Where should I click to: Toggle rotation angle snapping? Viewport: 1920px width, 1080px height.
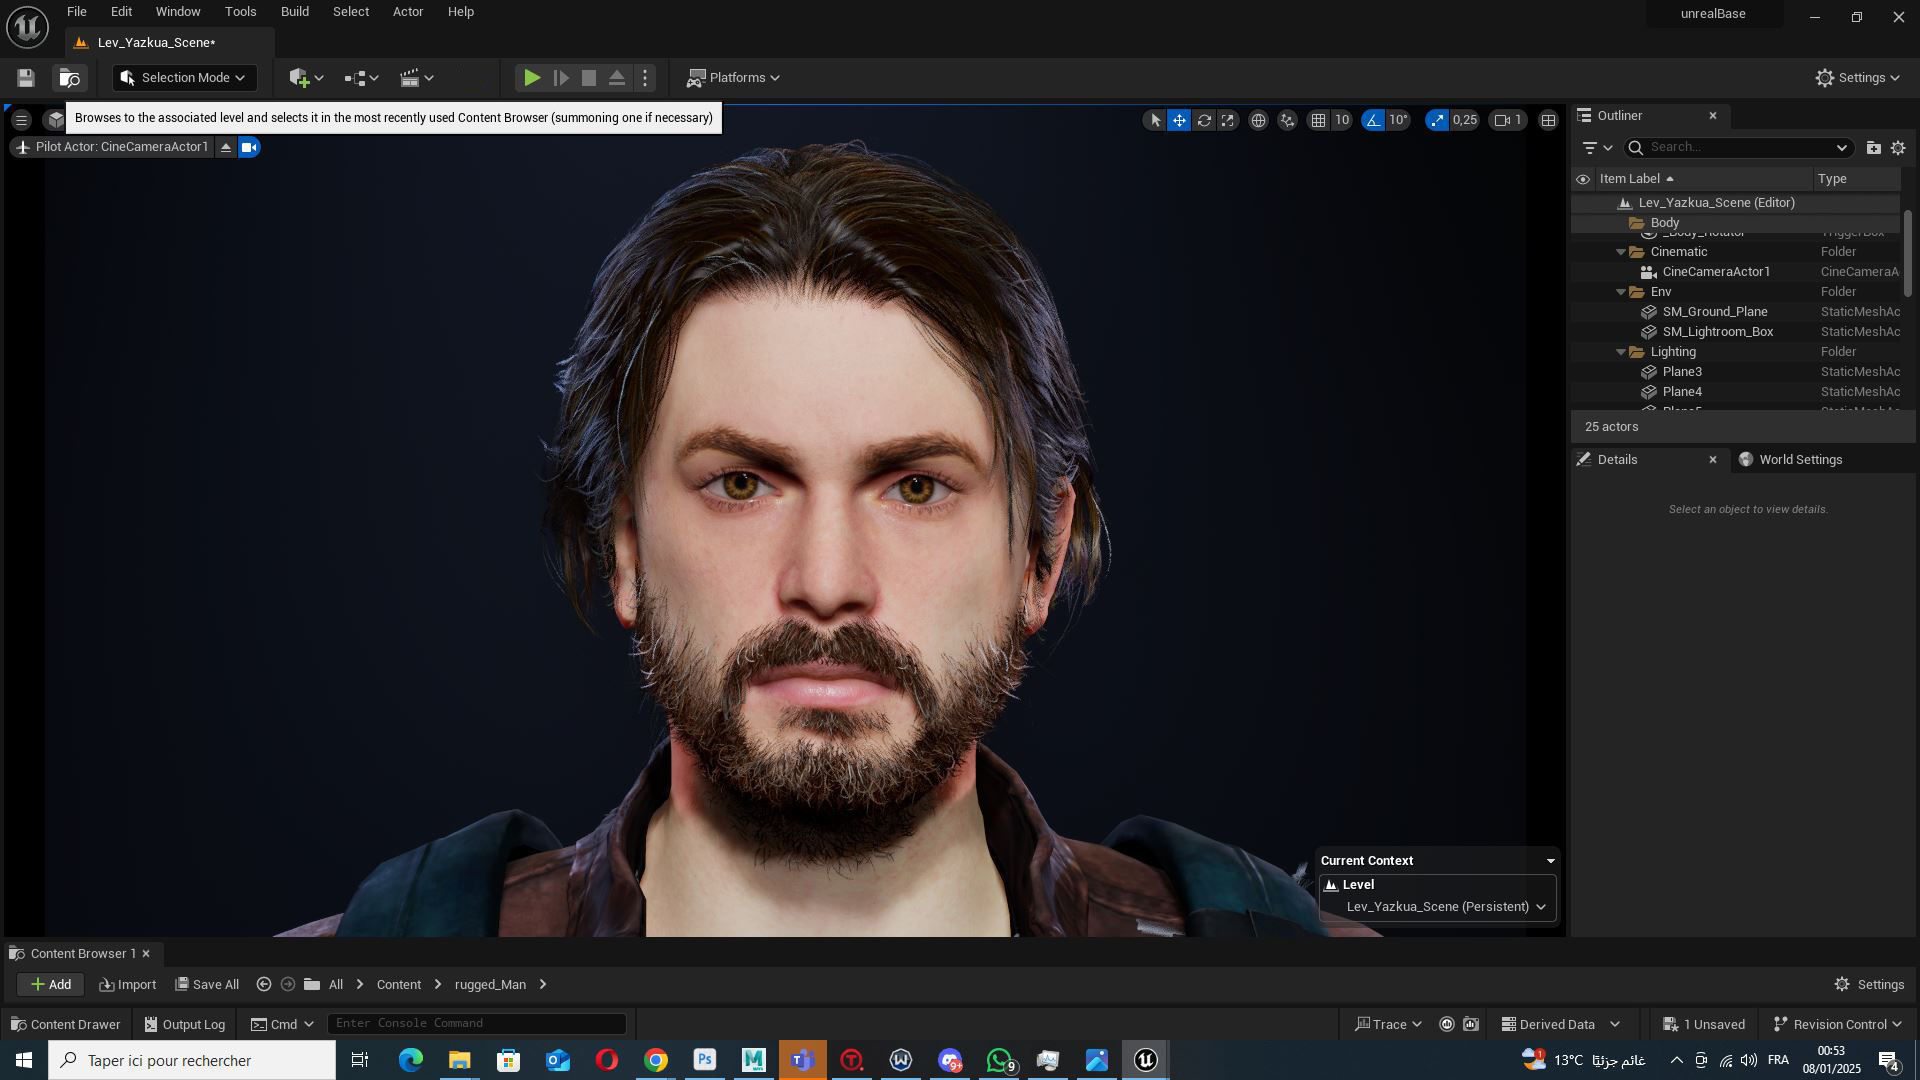1373,120
